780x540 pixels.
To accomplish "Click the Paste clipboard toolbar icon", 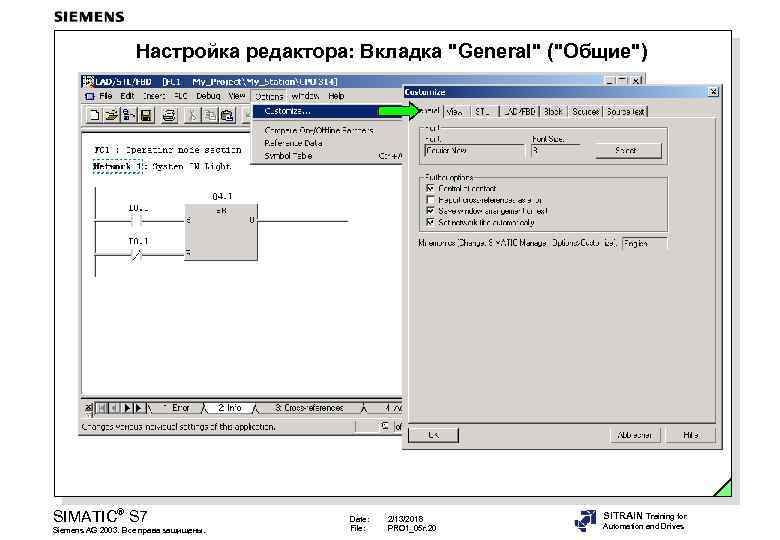I will (x=227, y=115).
